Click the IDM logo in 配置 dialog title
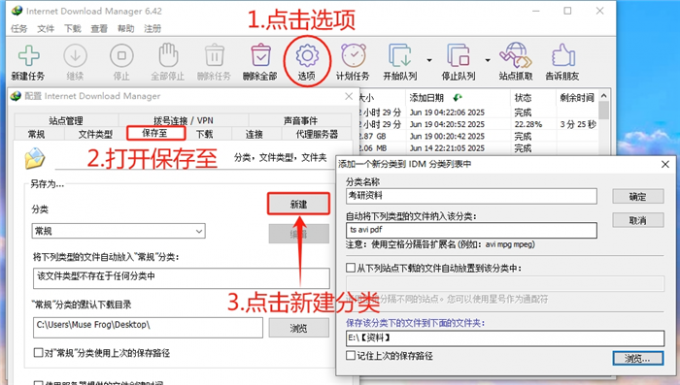680x385 pixels. (16, 96)
